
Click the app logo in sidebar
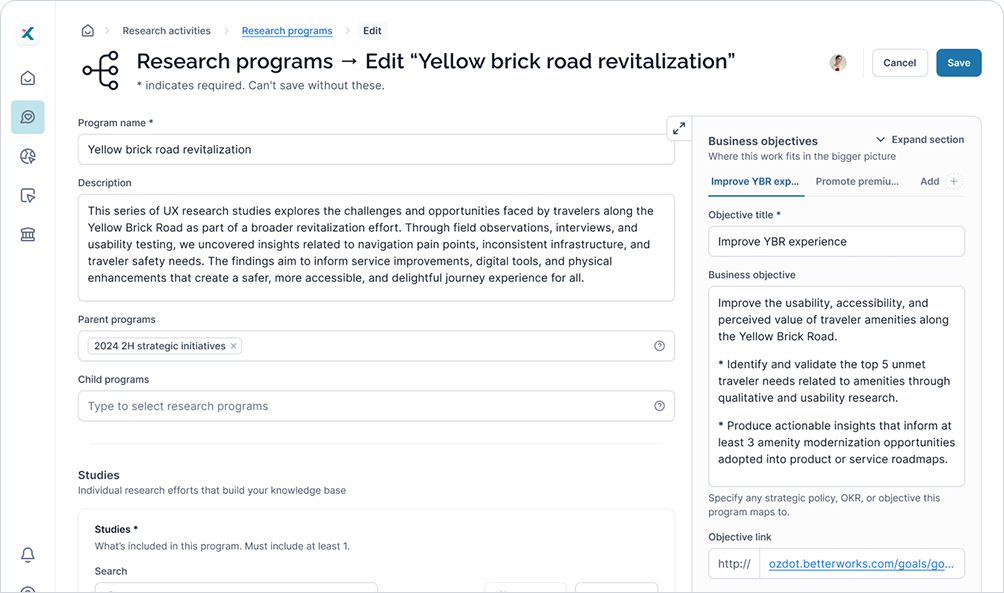(28, 33)
